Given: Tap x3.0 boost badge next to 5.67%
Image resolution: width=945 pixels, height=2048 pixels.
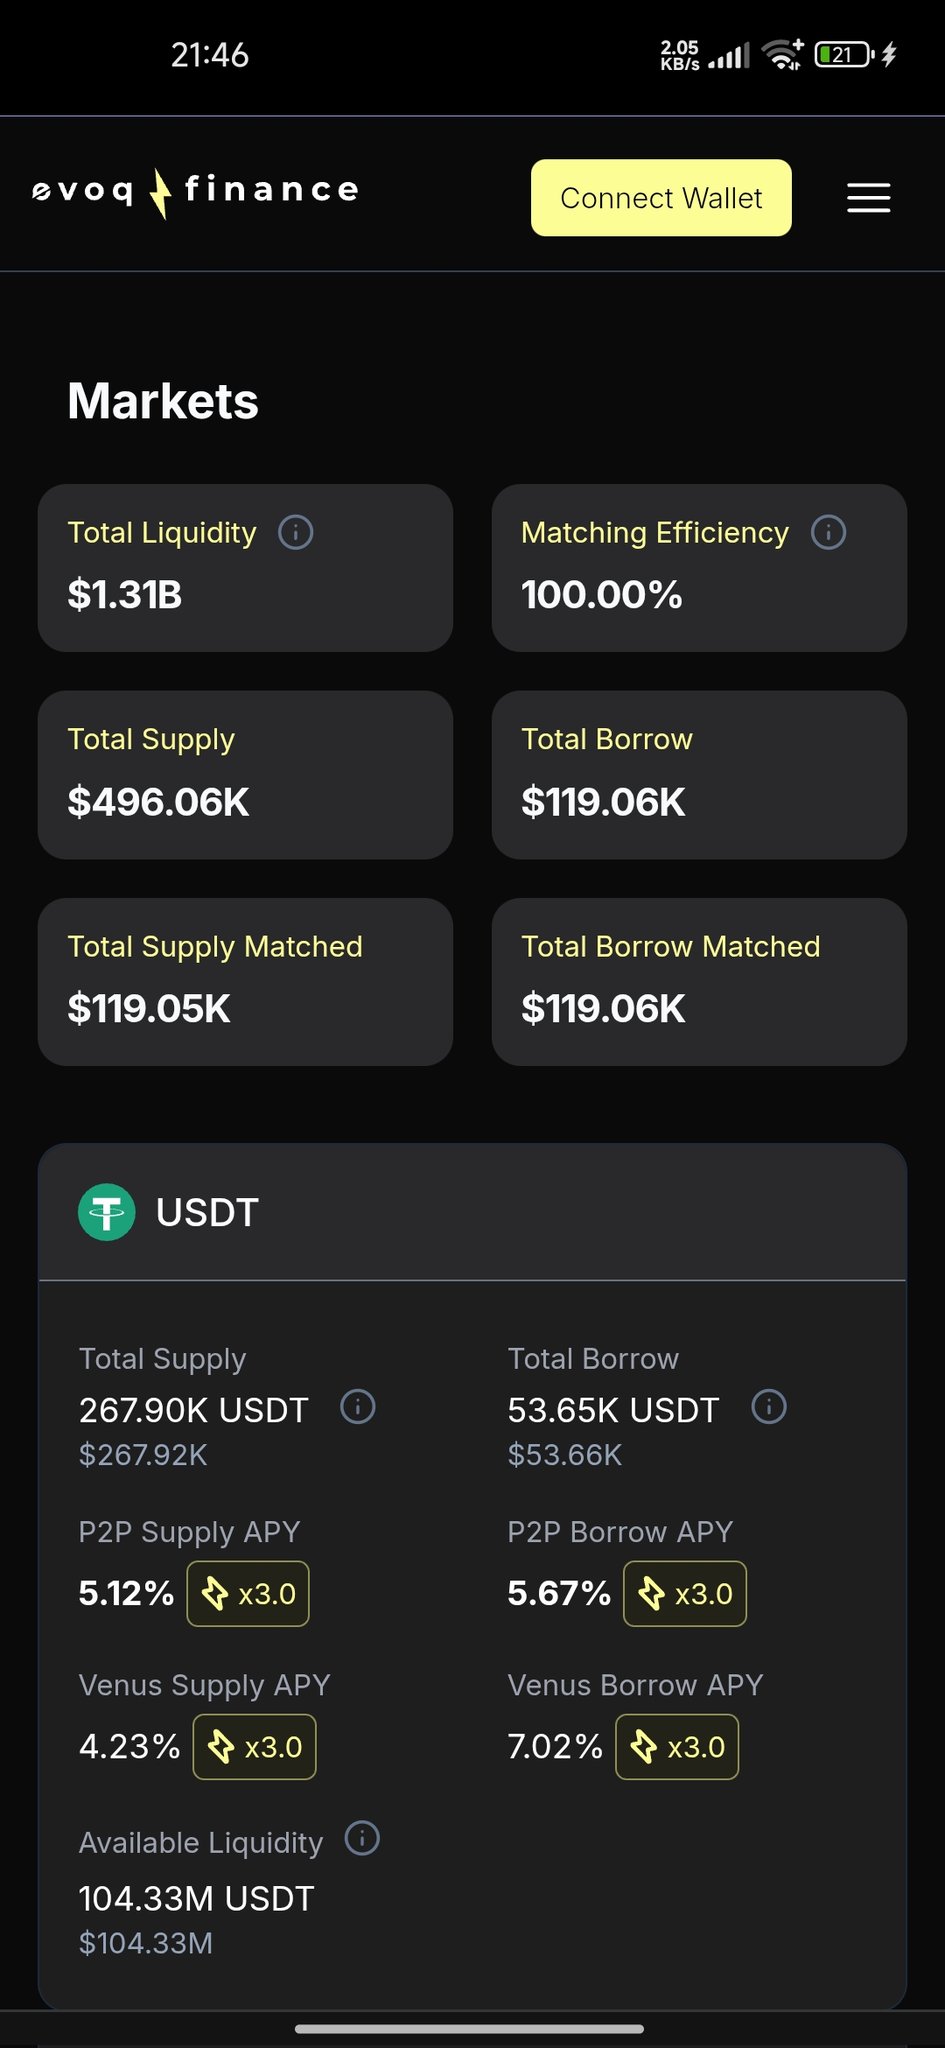Looking at the screenshot, I should coord(685,1594).
